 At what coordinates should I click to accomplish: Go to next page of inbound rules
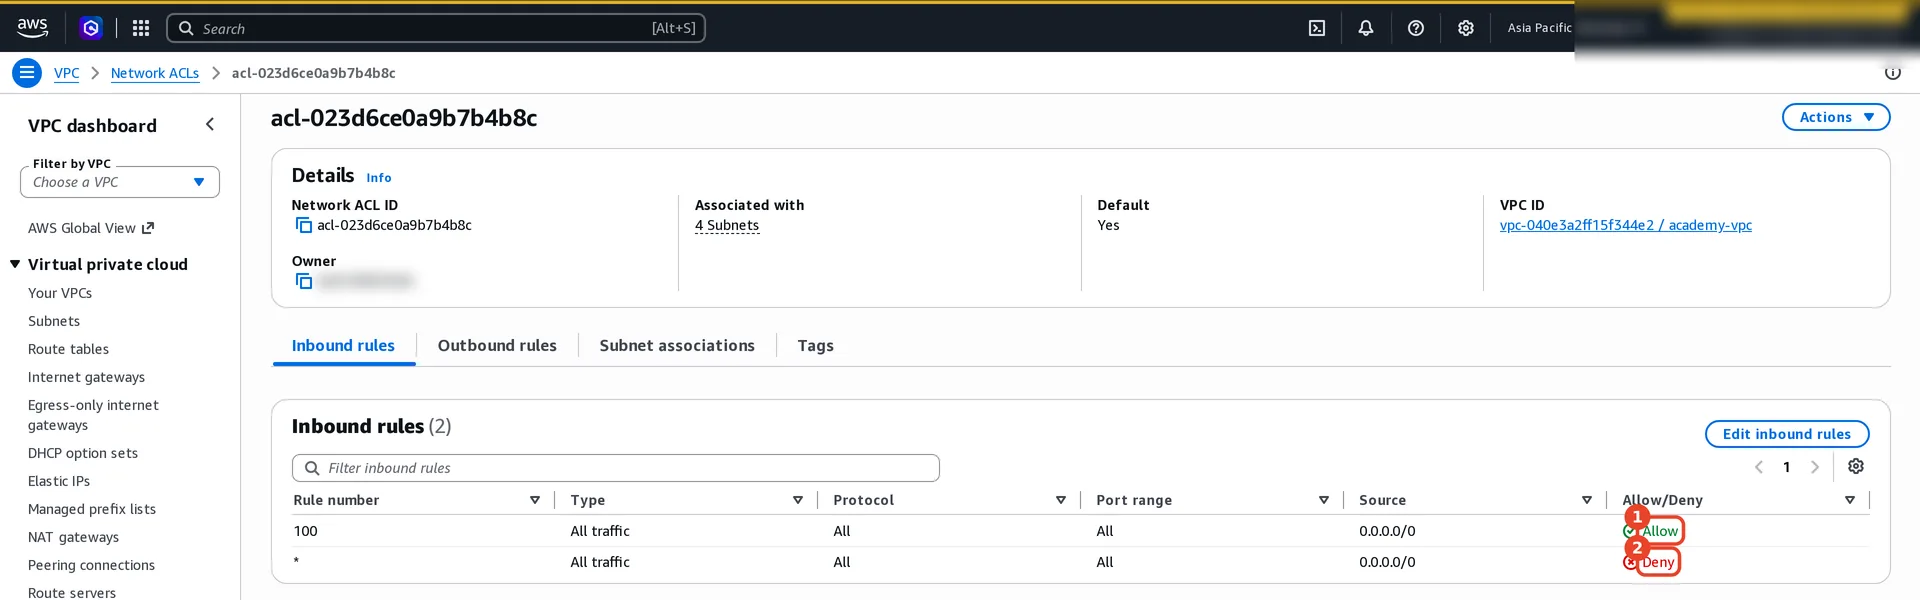click(x=1815, y=467)
